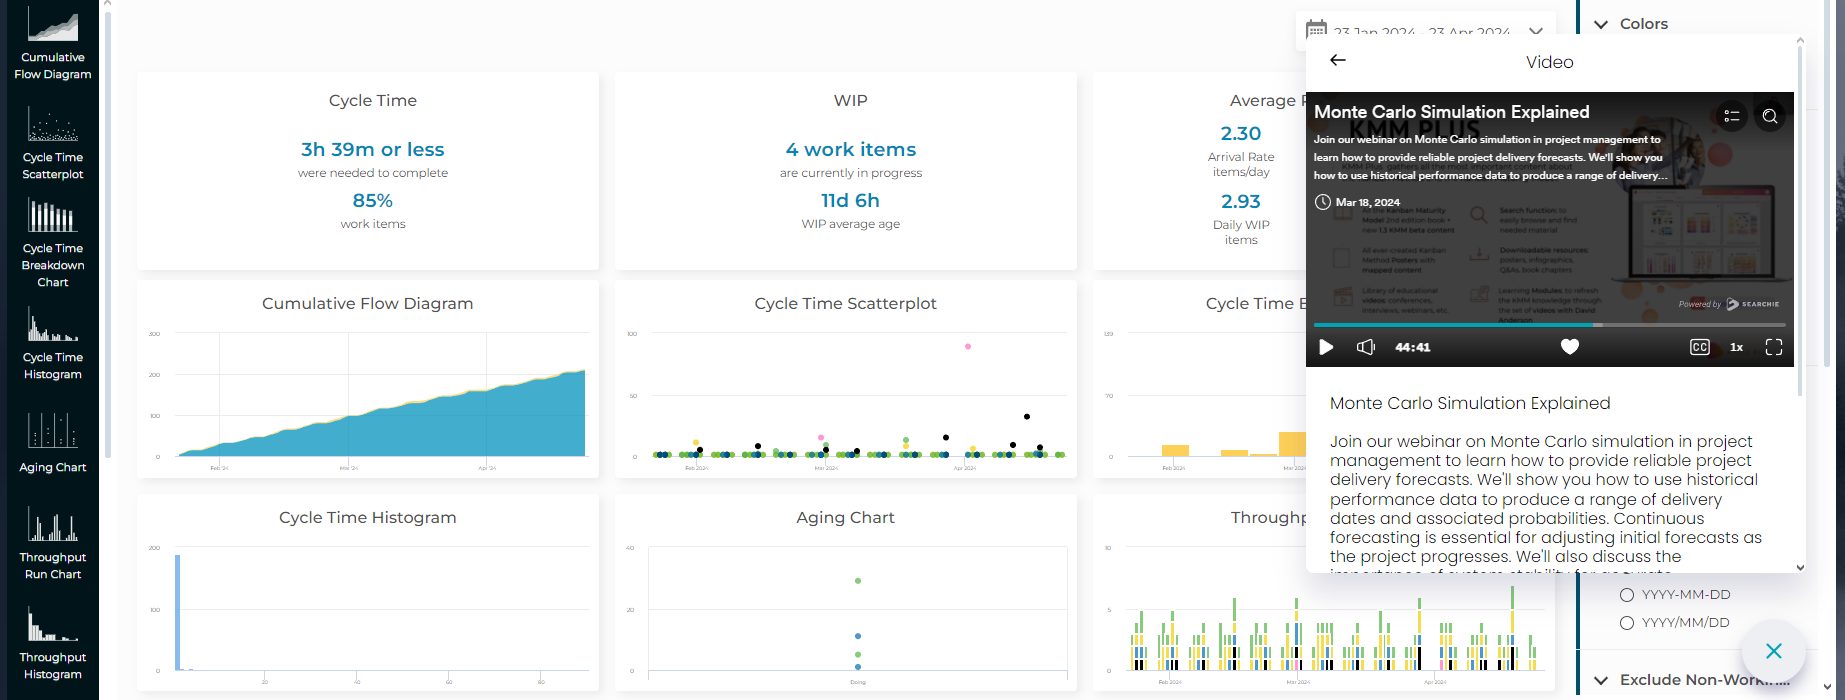Collapse the Colors section
Screen dimensions: 1845x700
click(1601, 24)
